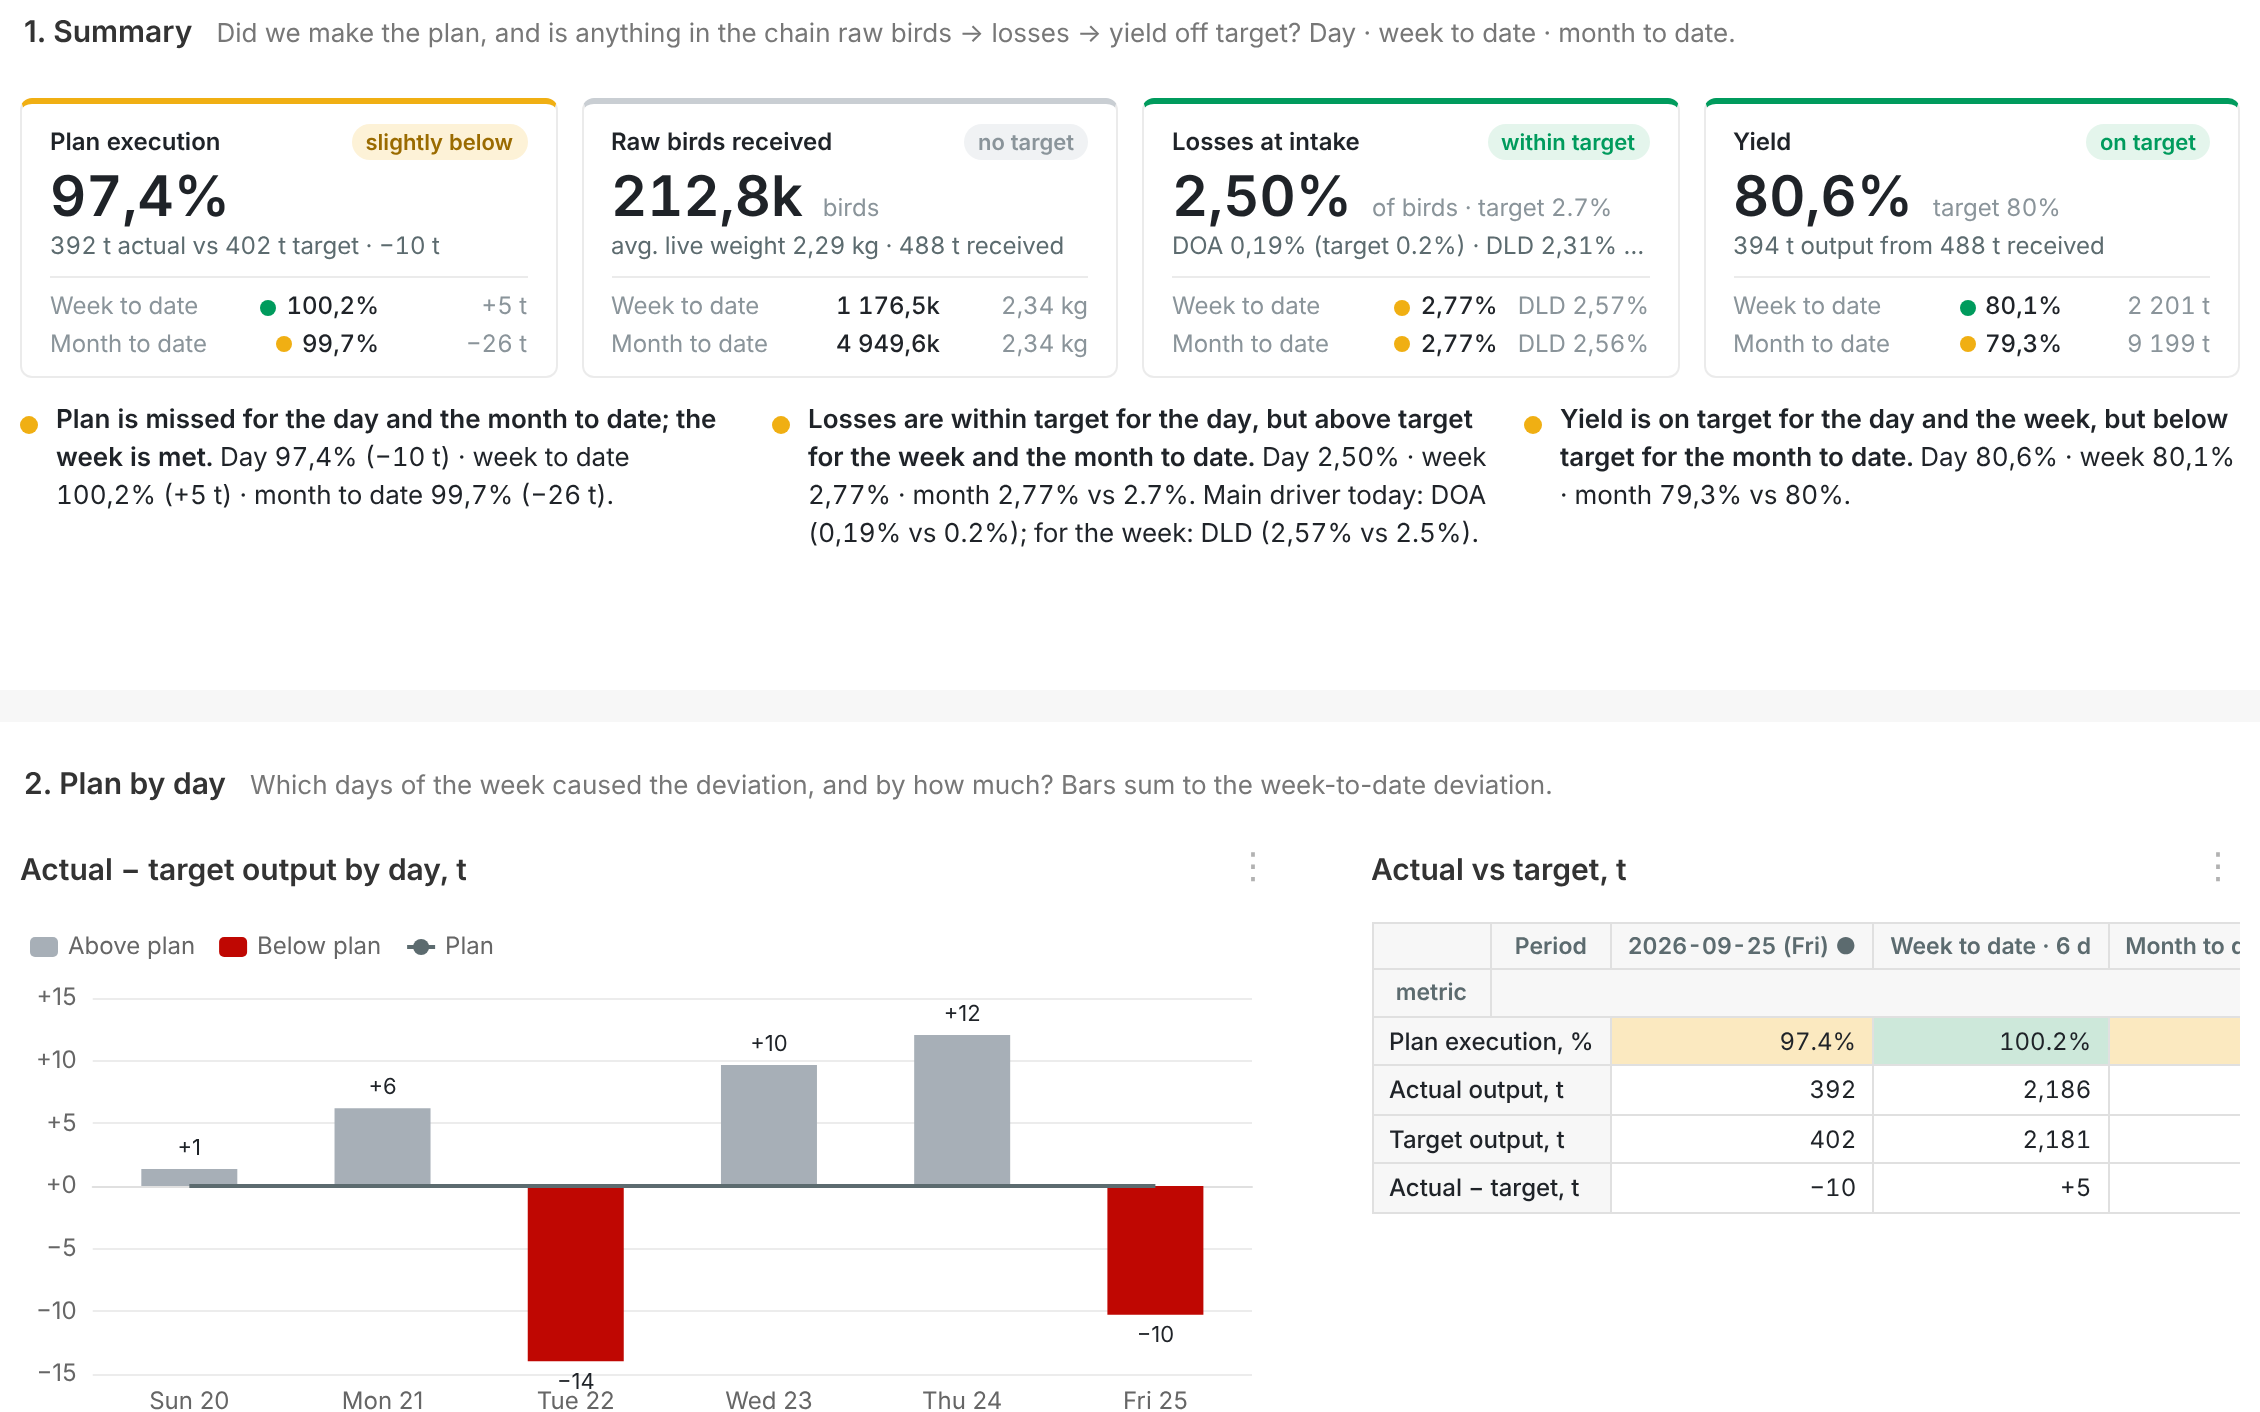2260x1412 pixels.
Task: Click the 2,50% Losses at intake value
Action: pos(1261,196)
